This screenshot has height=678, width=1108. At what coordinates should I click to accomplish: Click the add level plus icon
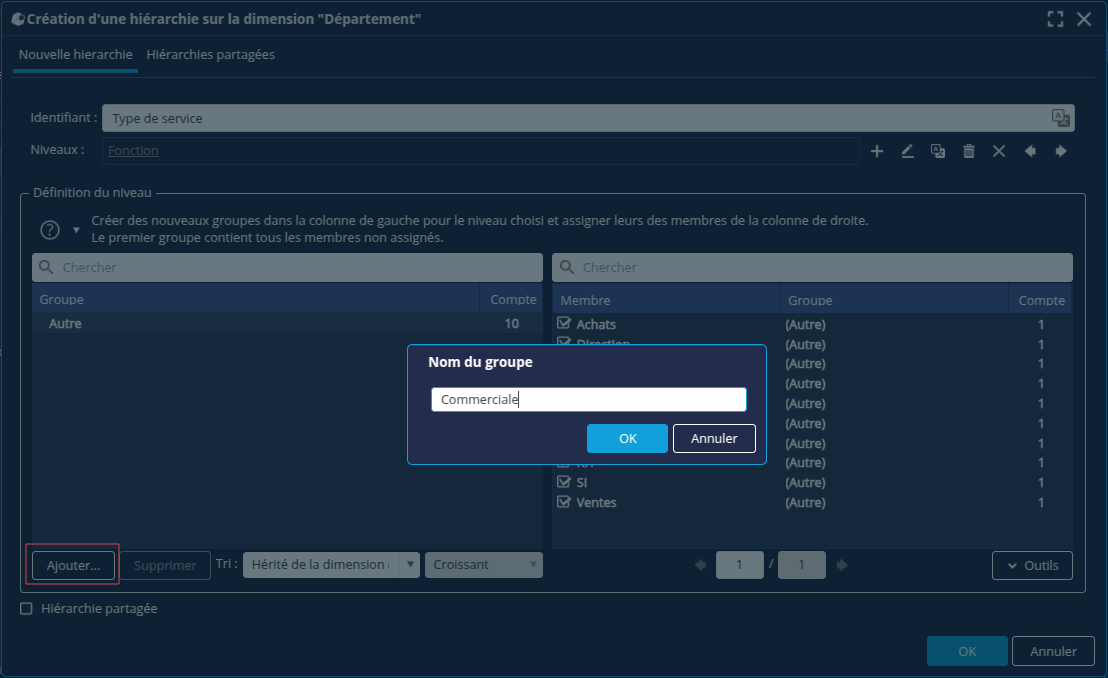(x=877, y=151)
